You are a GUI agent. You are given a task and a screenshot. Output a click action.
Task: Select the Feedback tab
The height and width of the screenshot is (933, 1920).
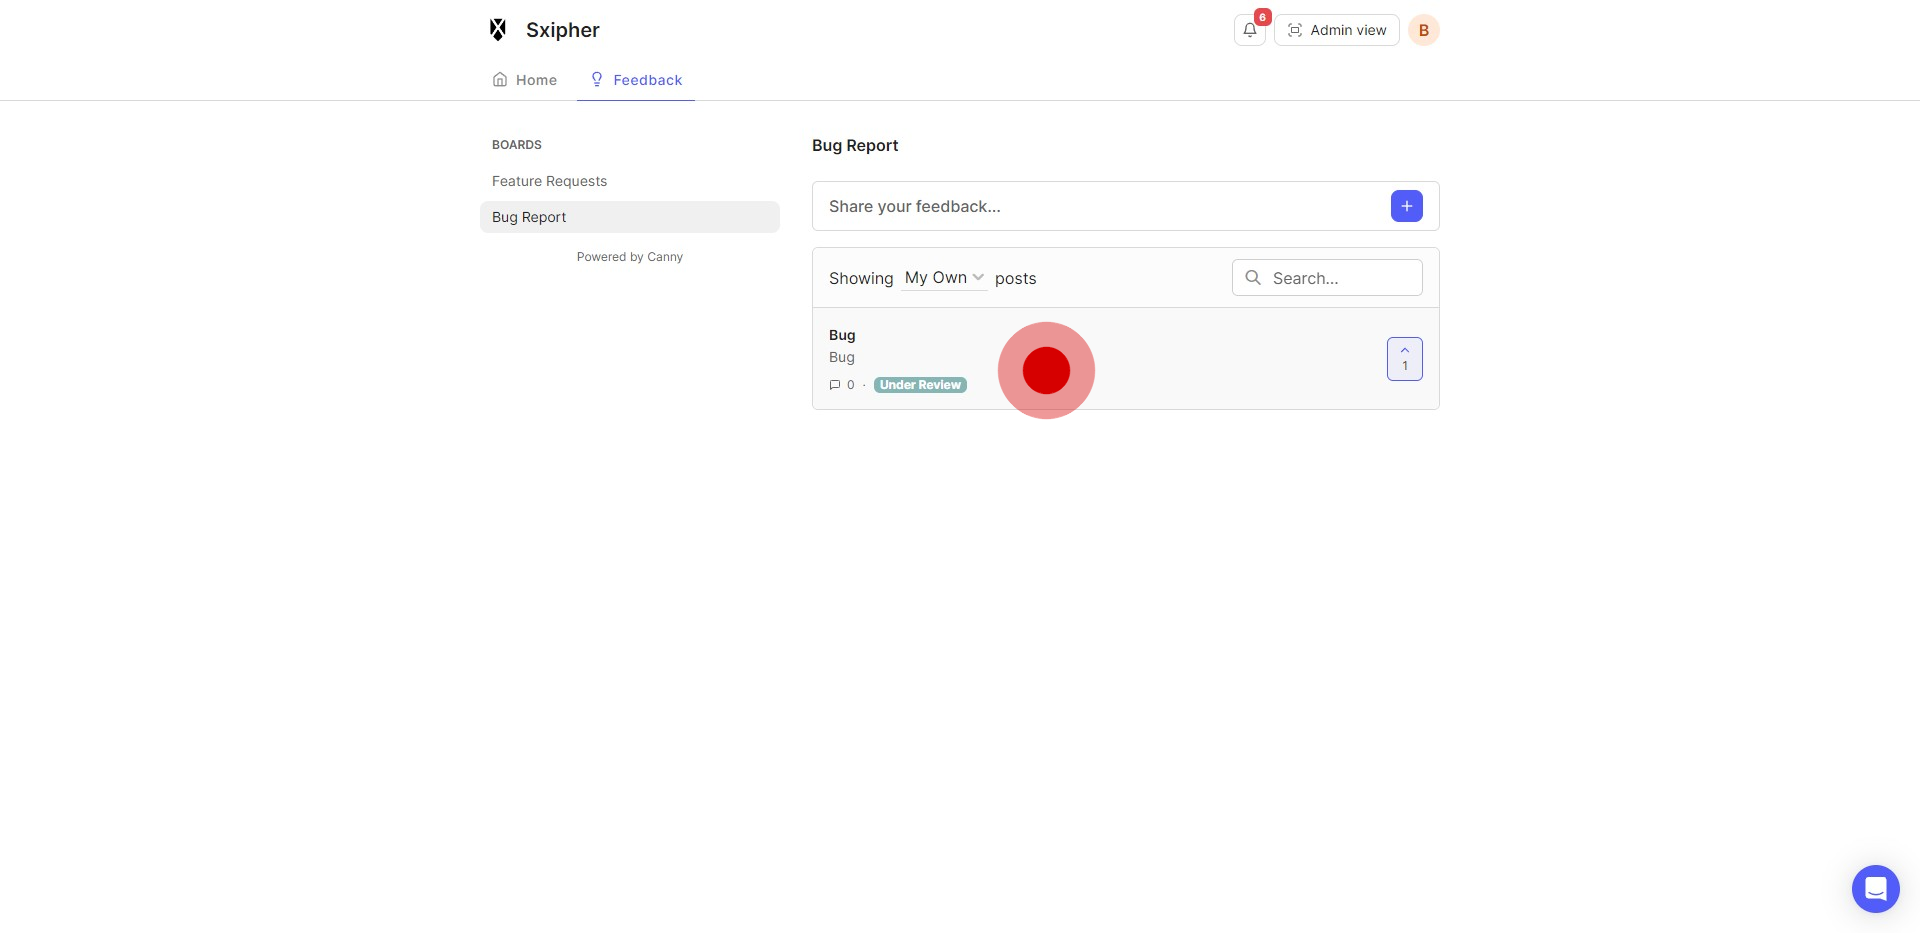pyautogui.click(x=636, y=80)
